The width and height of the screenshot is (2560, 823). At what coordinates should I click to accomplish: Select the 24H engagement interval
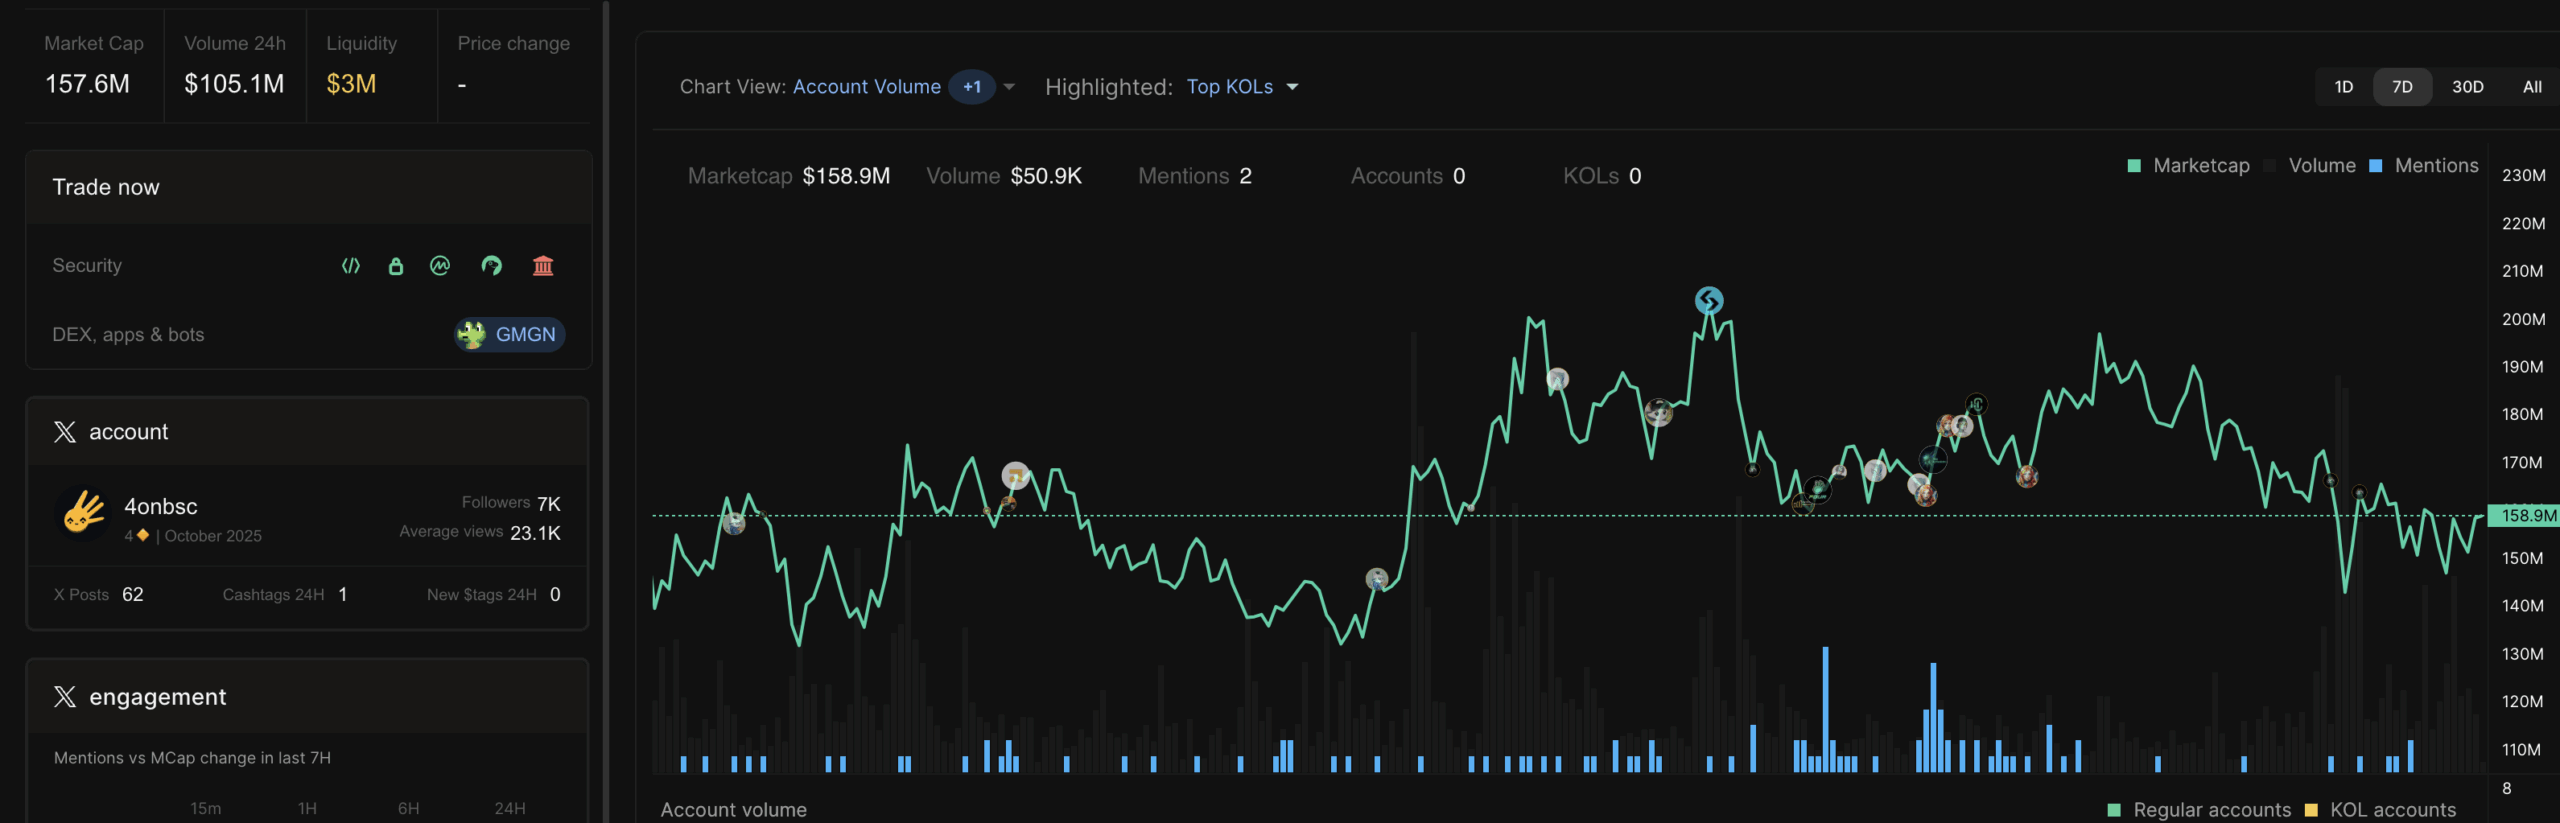coord(510,808)
